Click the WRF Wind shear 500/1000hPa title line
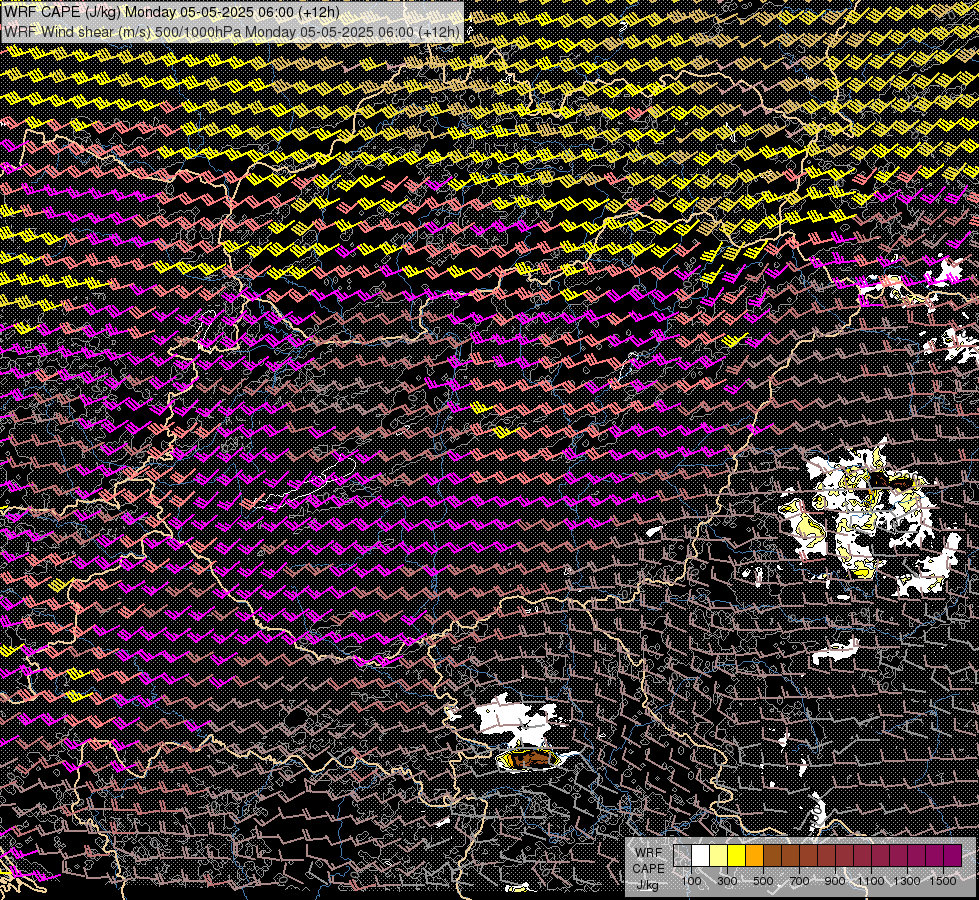979x900 pixels. pos(232,31)
